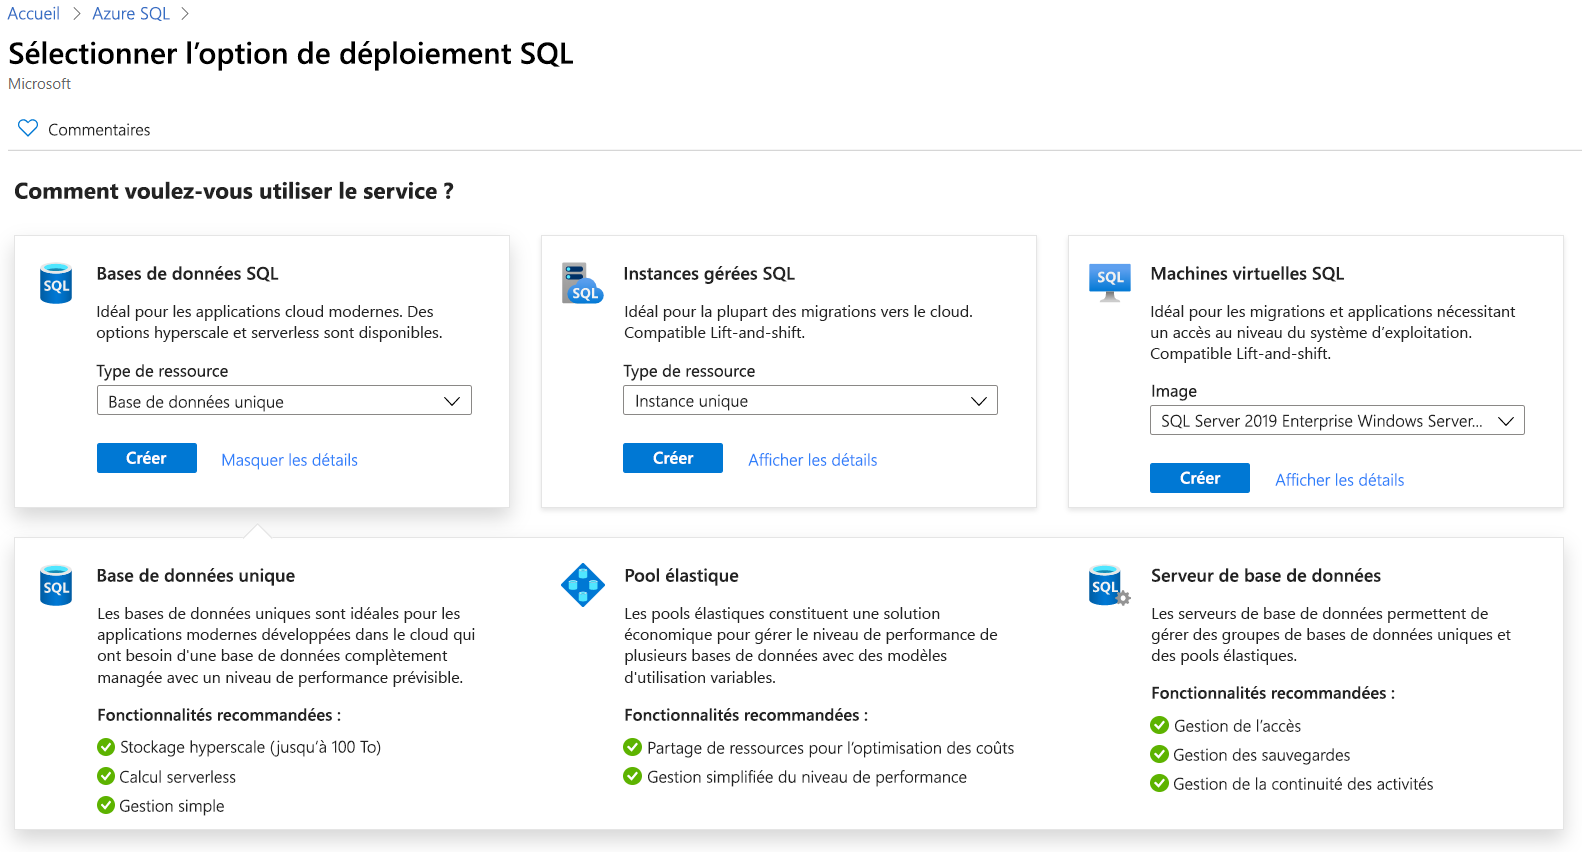Viewport: 1582px width, 852px height.
Task: Click green check beside Stockage hyperscale
Action: point(106,746)
